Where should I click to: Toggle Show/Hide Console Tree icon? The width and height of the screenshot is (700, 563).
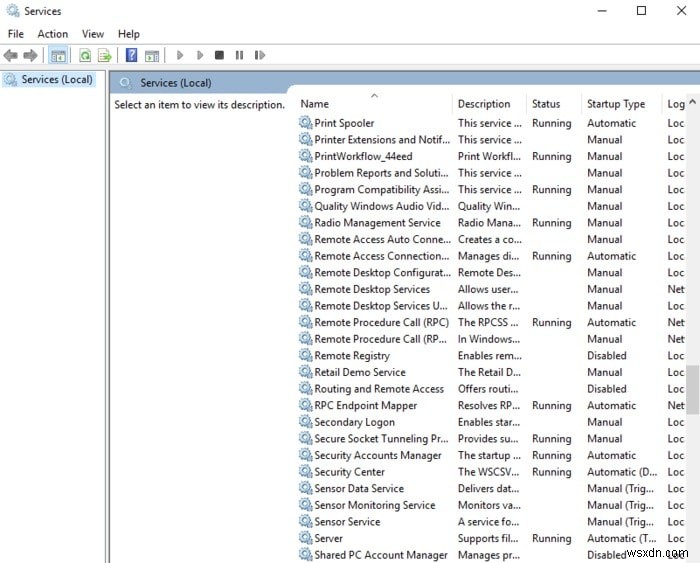pos(58,55)
